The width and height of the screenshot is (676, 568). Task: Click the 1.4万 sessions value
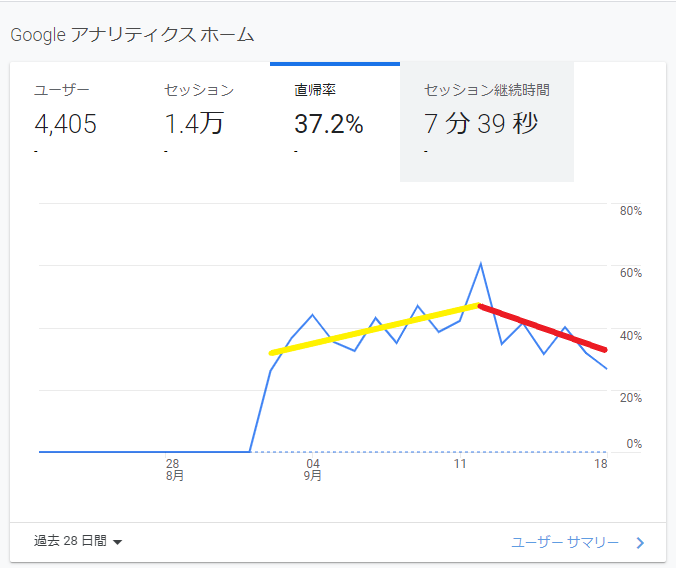point(194,126)
